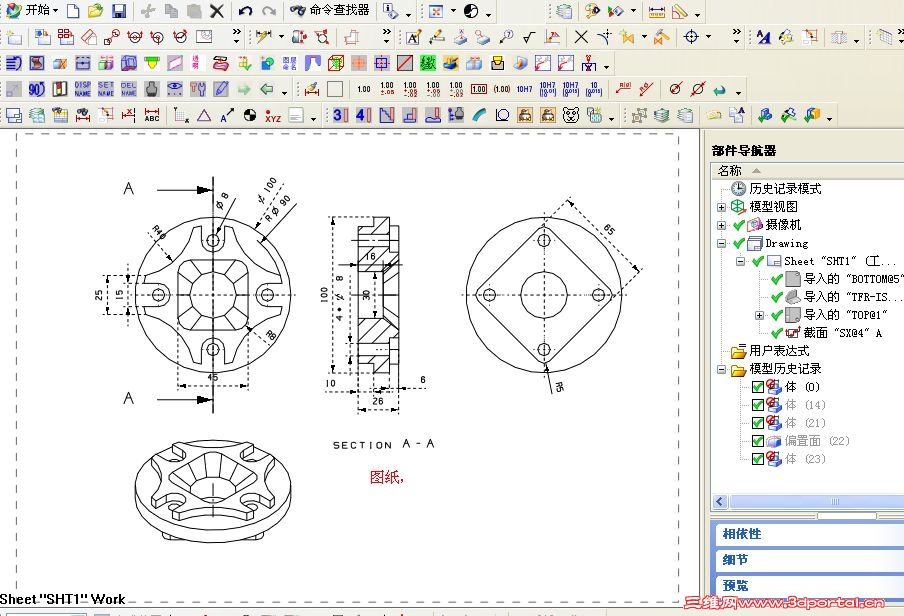Toggle checkbox for 偏置面 (22)
The height and width of the screenshot is (616, 904).
758,441
